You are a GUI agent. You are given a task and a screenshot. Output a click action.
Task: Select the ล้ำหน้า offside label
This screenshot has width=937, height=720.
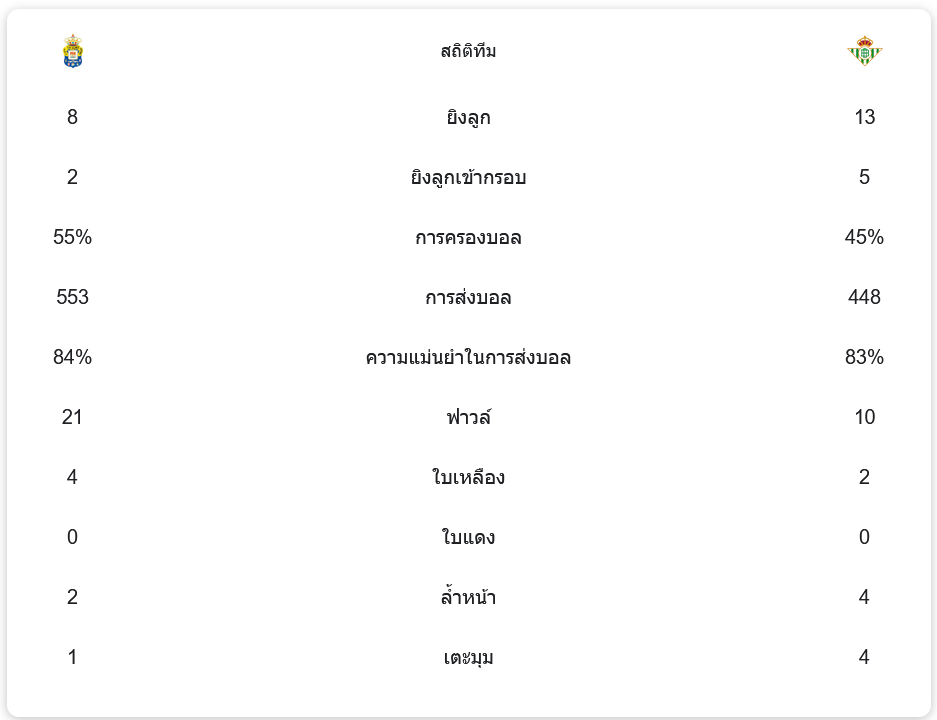tap(468, 598)
